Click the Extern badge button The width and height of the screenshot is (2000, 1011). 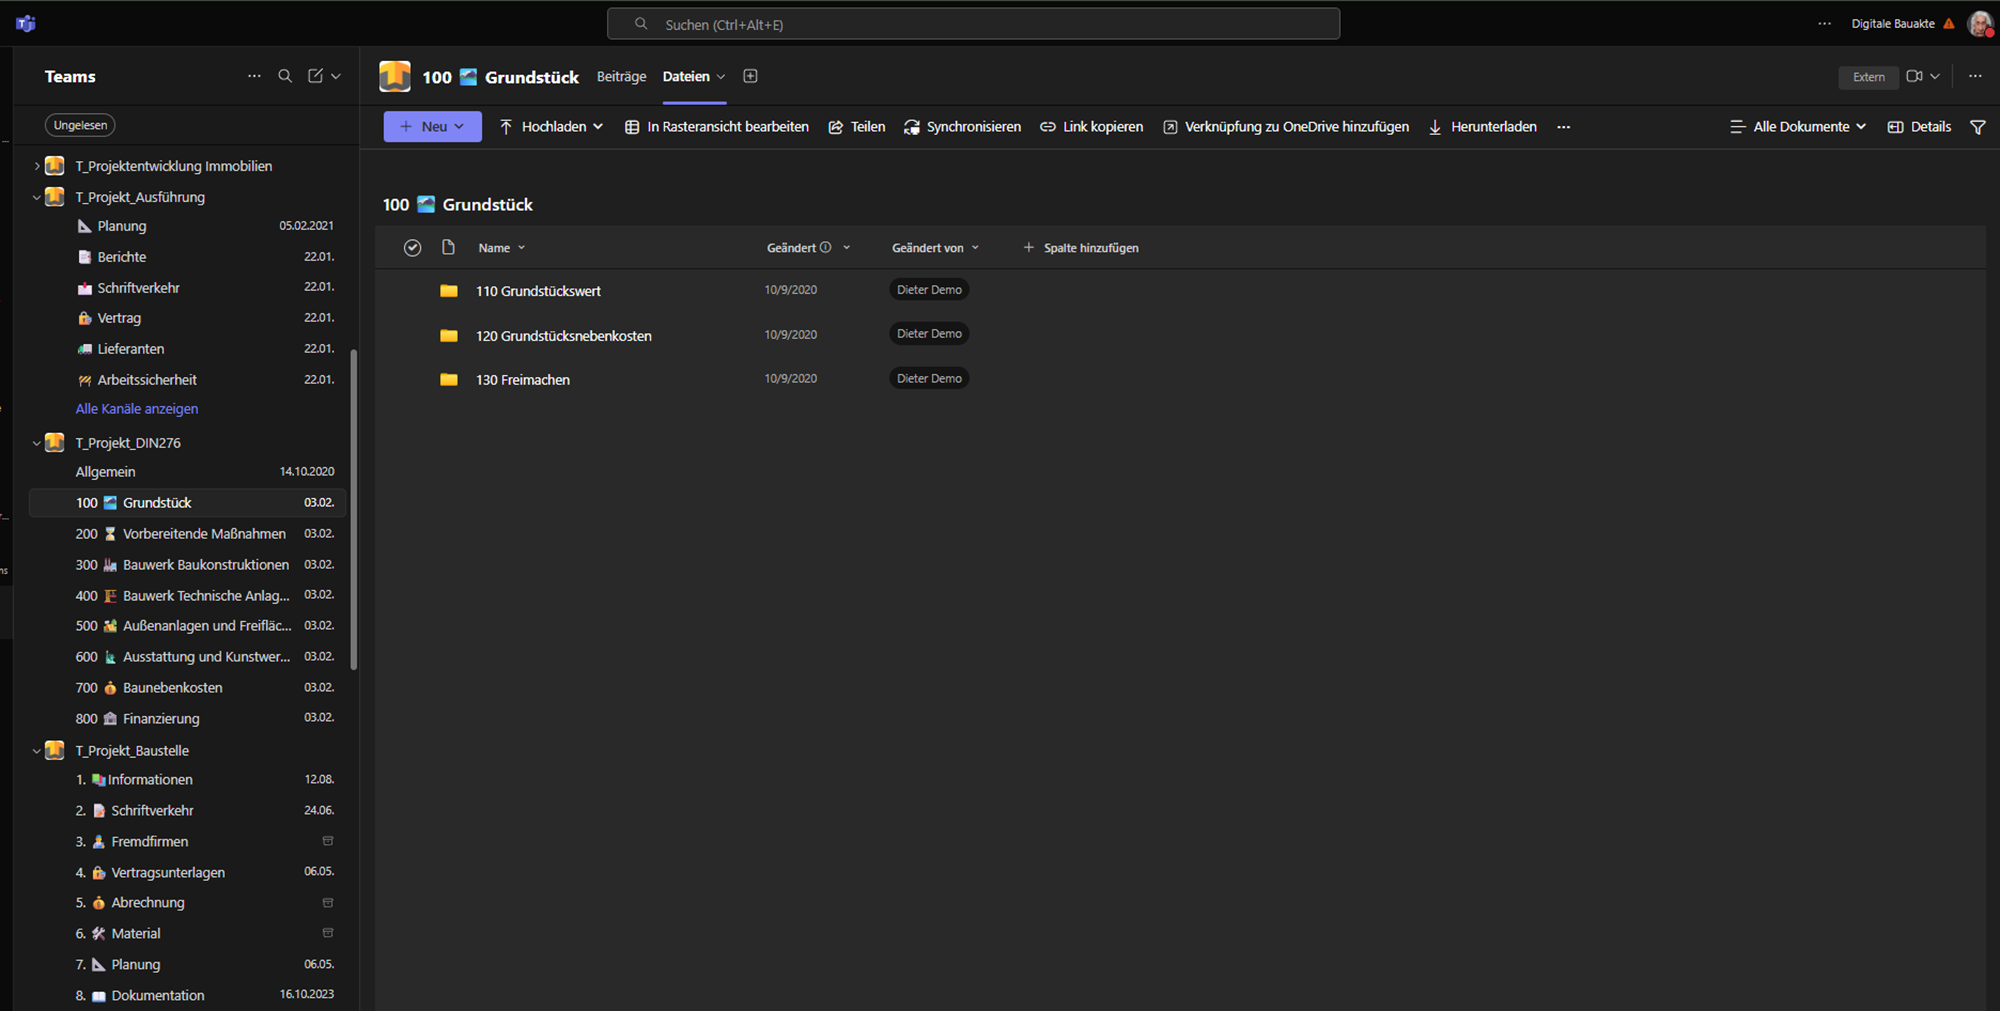[1868, 77]
